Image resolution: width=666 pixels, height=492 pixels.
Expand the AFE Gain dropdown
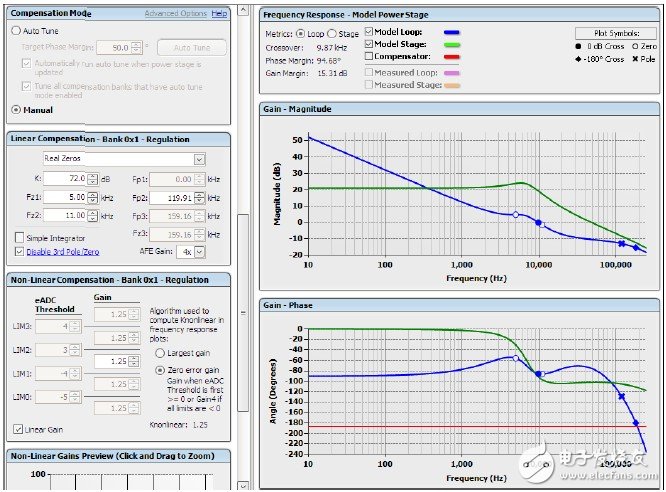(200, 251)
